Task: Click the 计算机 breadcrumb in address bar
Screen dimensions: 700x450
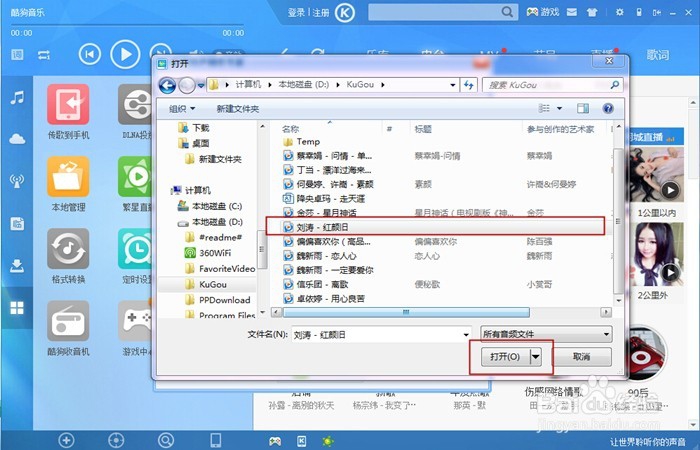Action: (248, 84)
